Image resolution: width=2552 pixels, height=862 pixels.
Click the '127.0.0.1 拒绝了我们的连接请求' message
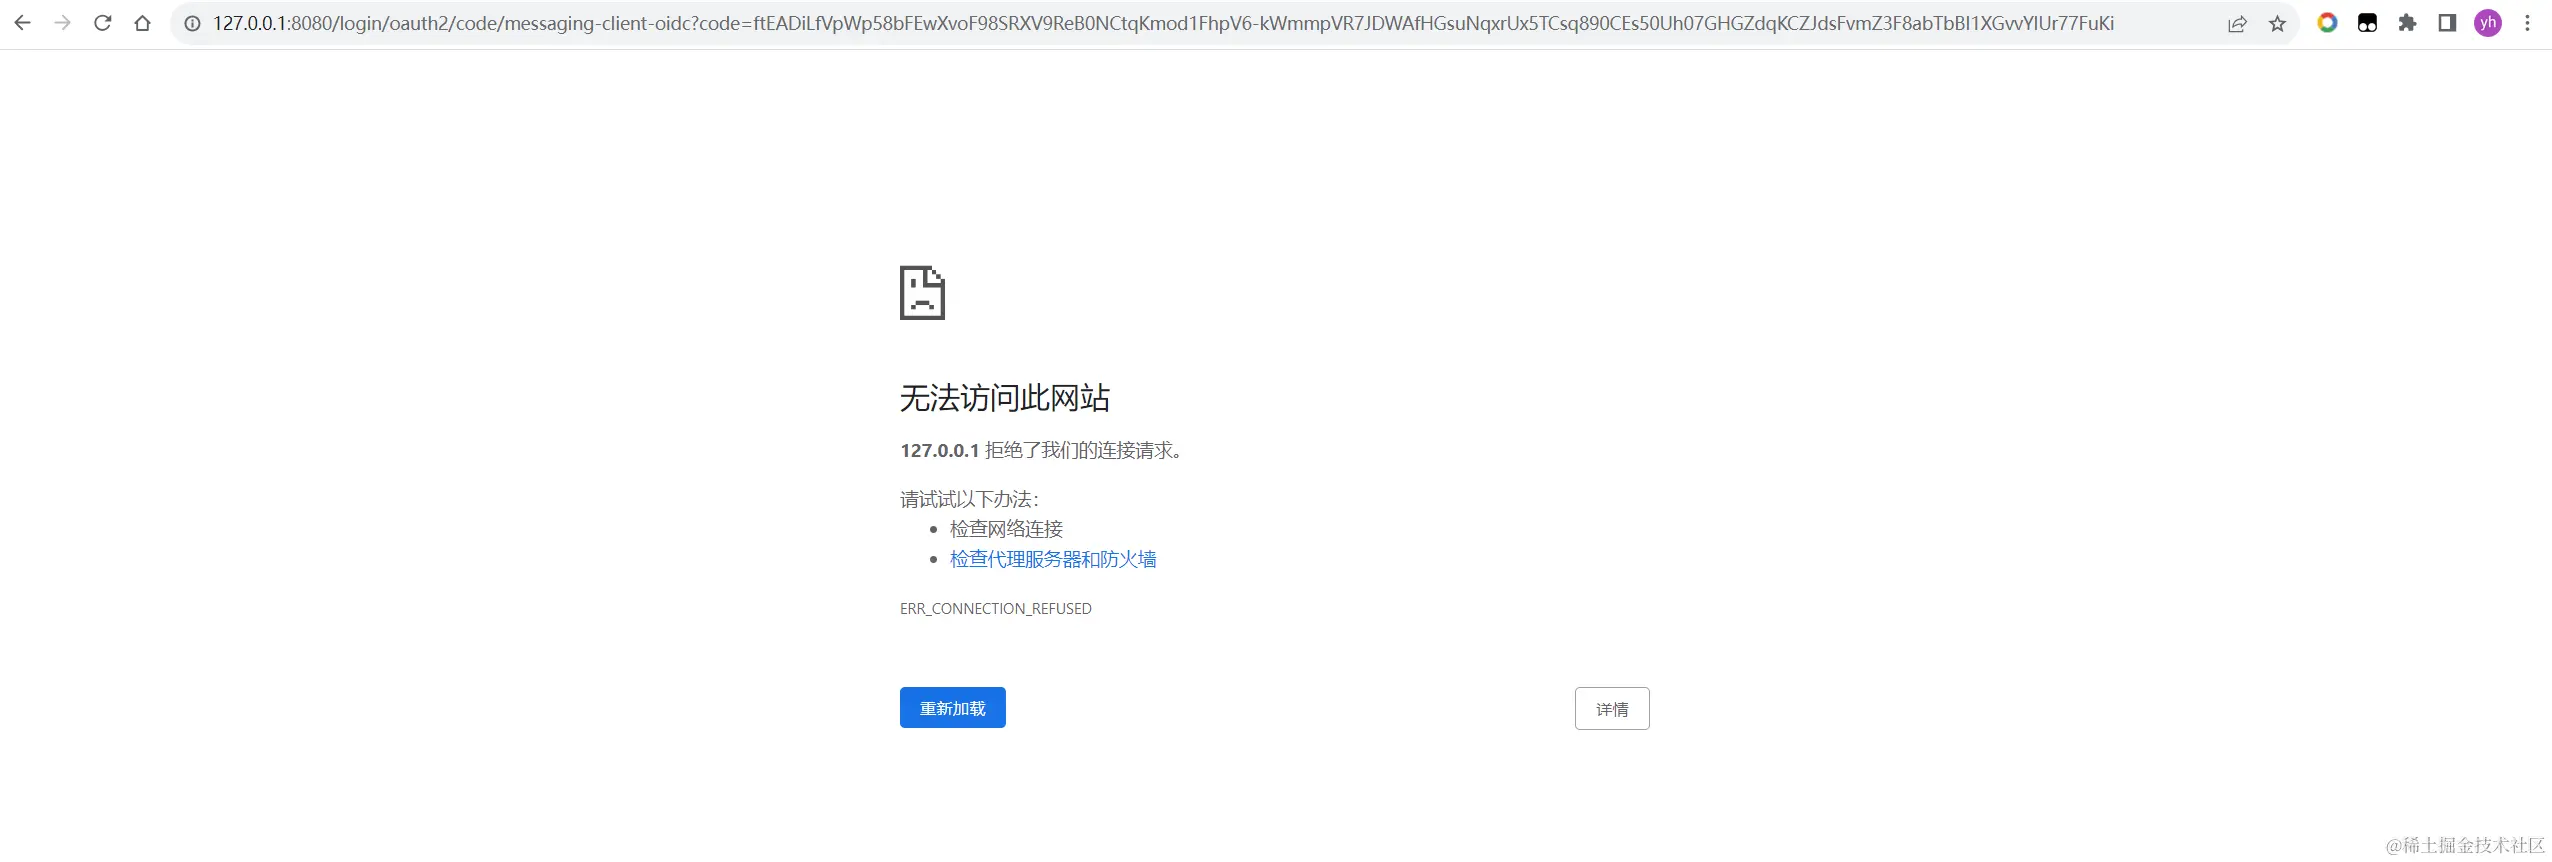pos(1041,451)
